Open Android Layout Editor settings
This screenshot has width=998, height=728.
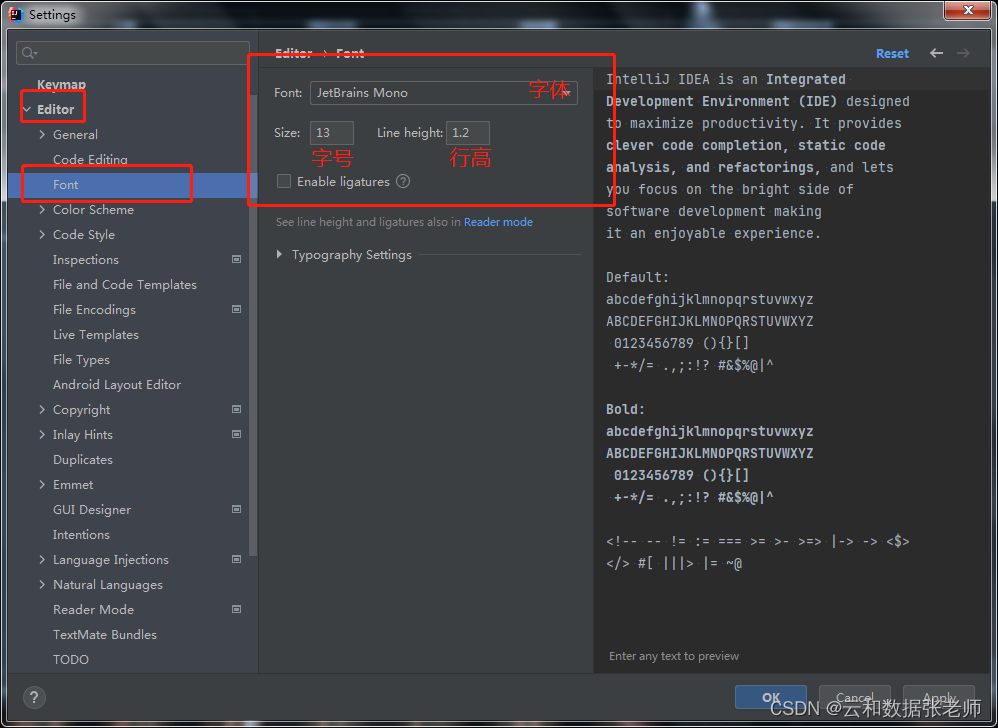(117, 384)
